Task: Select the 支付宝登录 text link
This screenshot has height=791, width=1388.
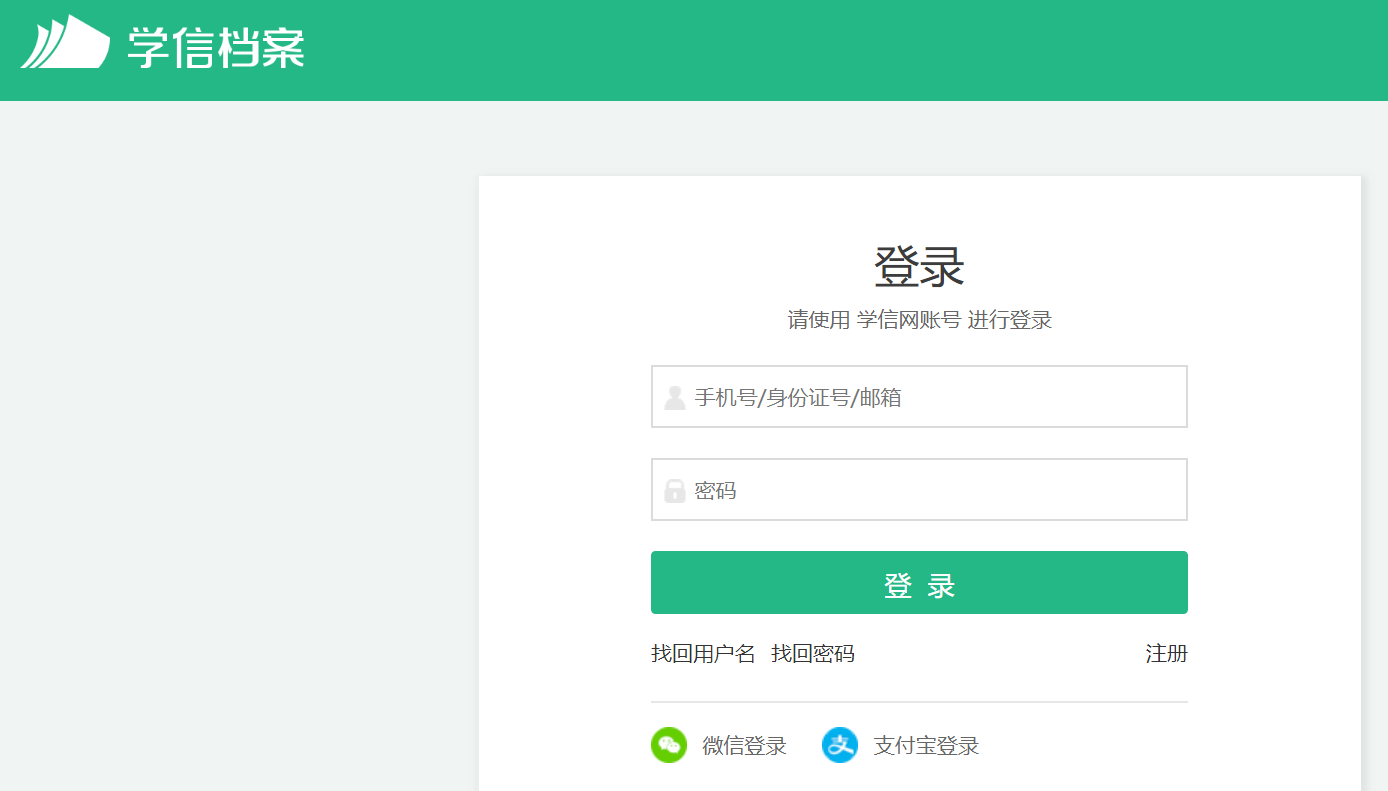Action: 926,746
